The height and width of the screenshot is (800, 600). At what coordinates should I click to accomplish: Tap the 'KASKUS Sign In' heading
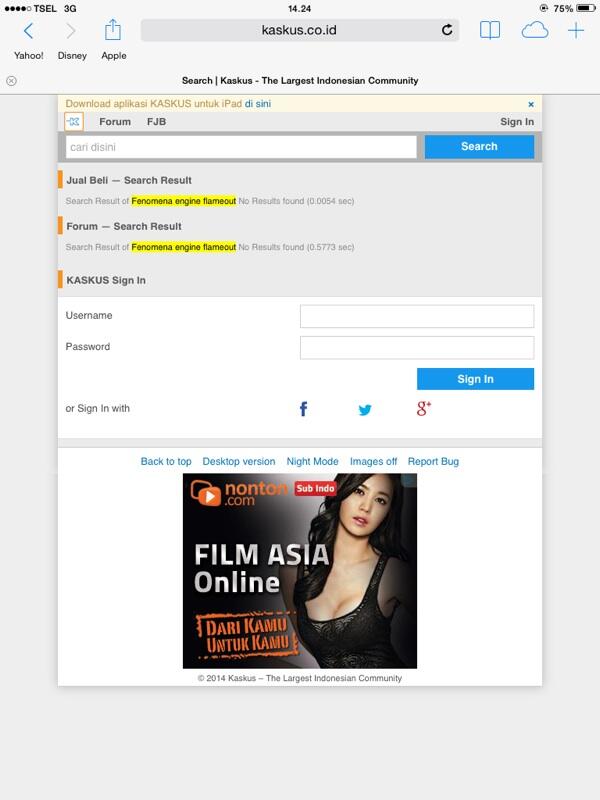coord(106,280)
